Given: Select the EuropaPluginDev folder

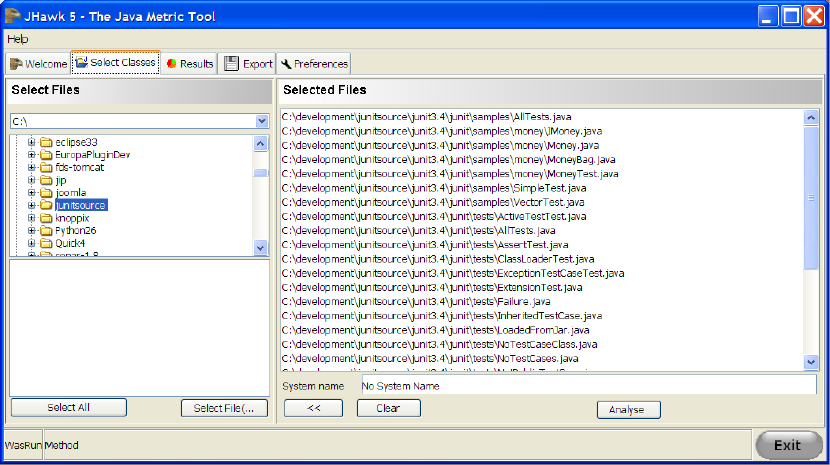Looking at the screenshot, I should tap(93, 155).
